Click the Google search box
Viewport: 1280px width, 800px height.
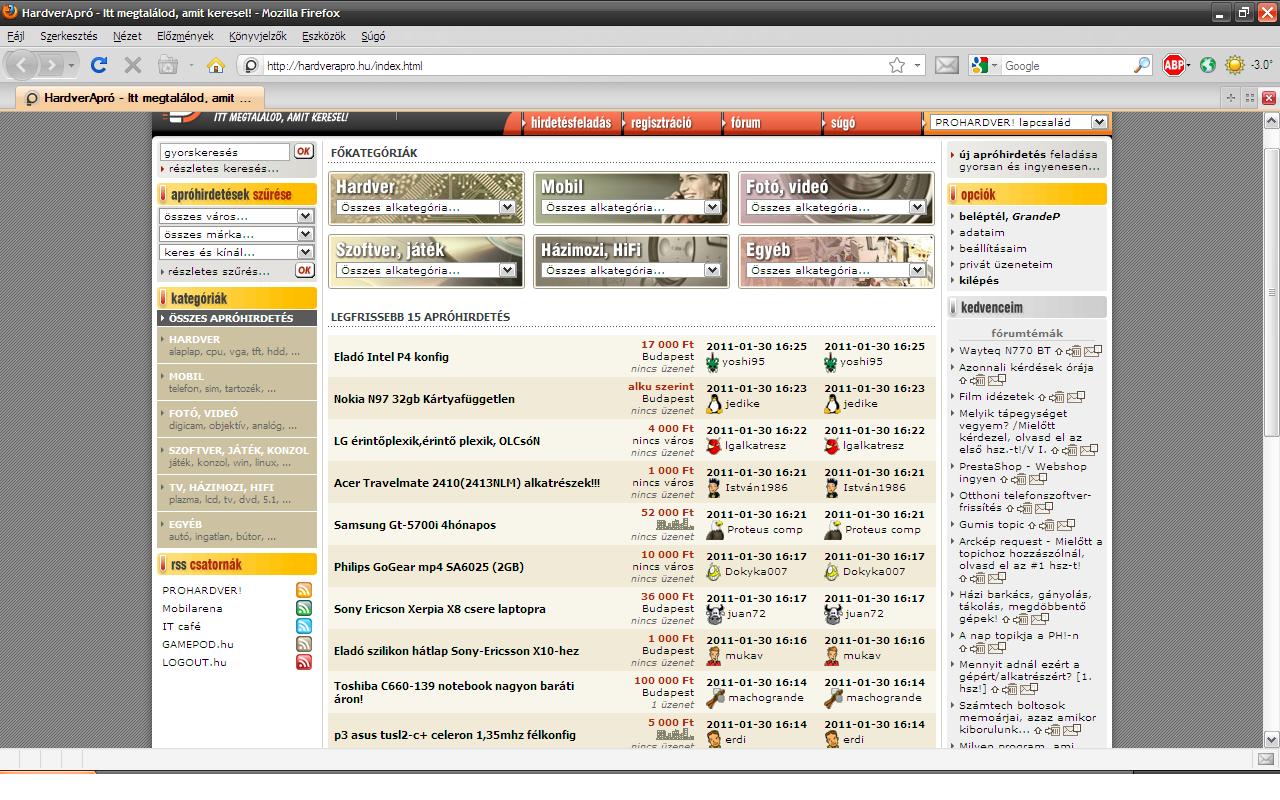pyautogui.click(x=1066, y=65)
